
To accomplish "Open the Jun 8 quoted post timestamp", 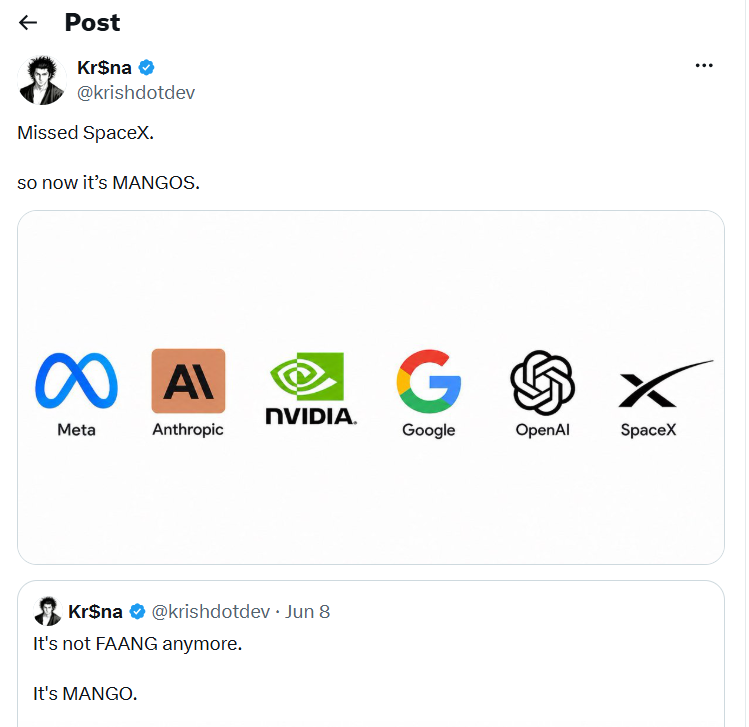I will tap(307, 612).
